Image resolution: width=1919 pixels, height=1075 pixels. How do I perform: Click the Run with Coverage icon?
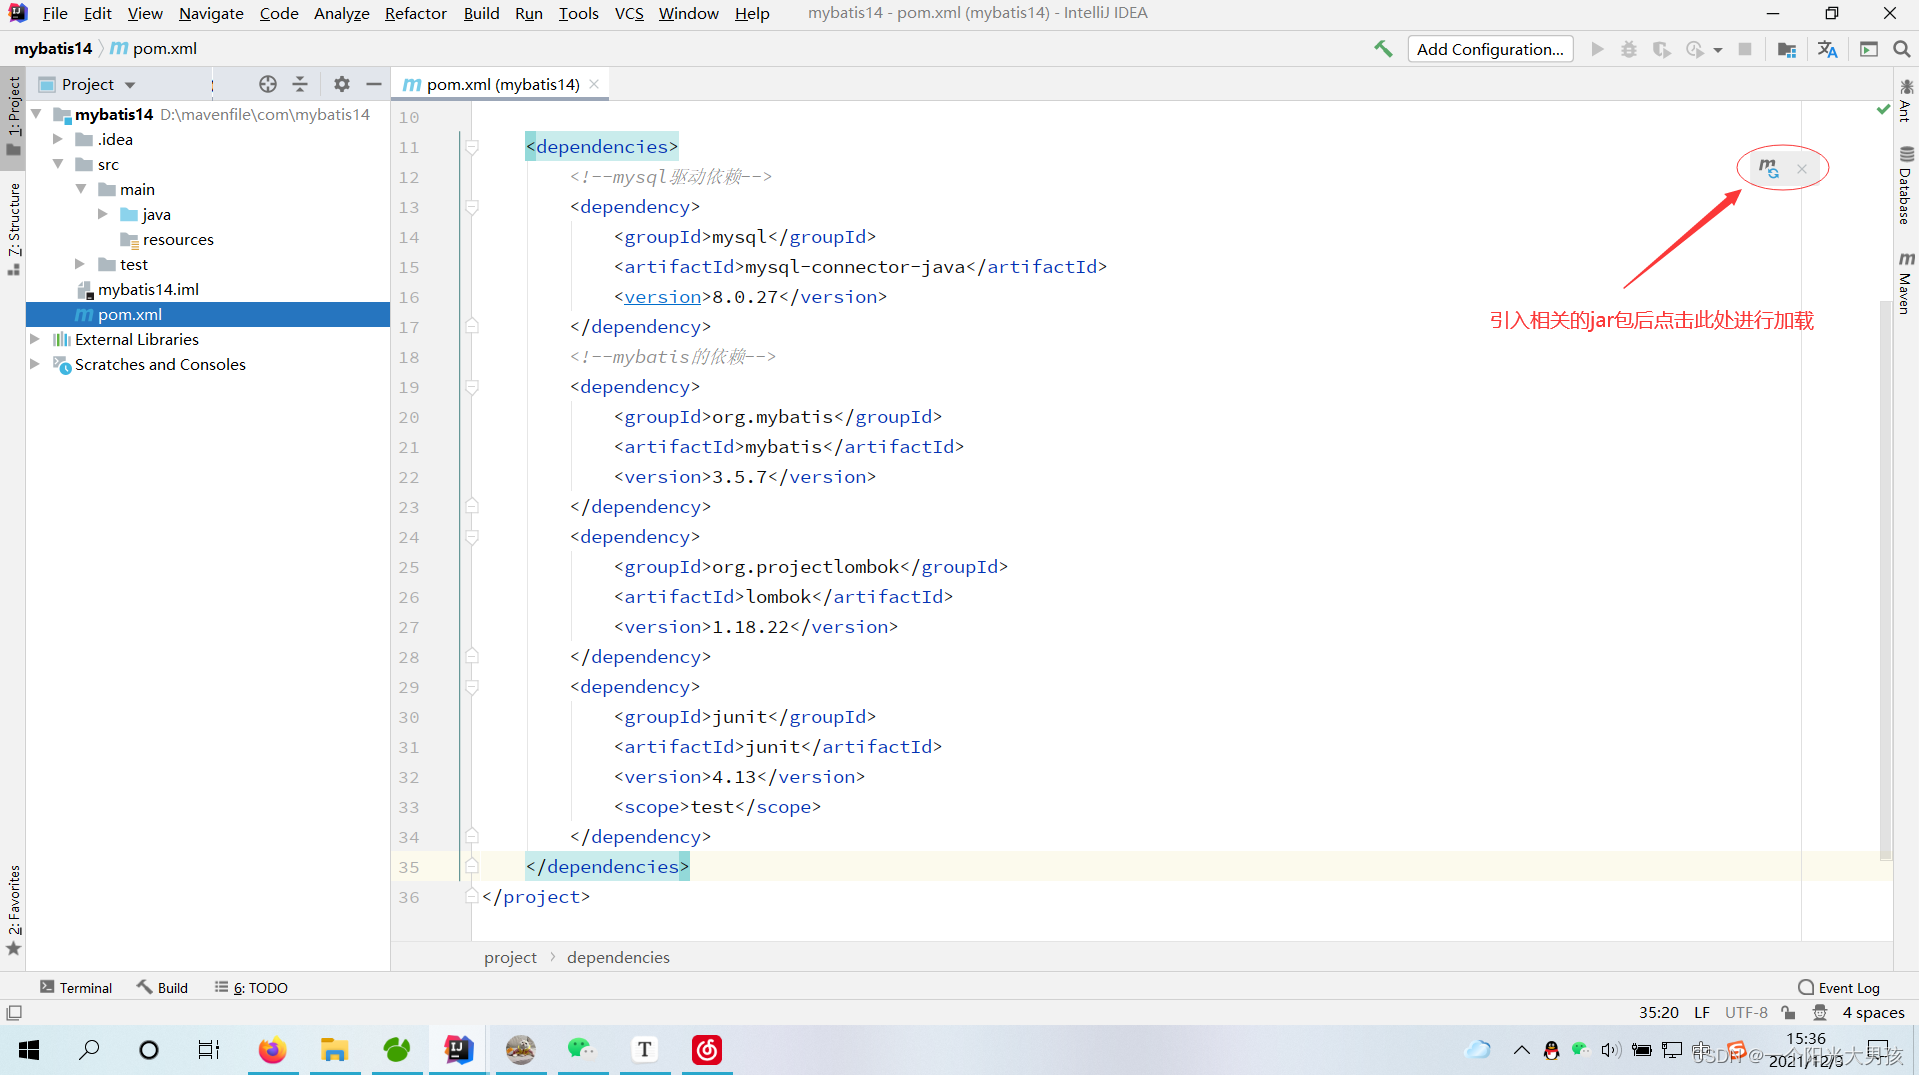pos(1661,49)
